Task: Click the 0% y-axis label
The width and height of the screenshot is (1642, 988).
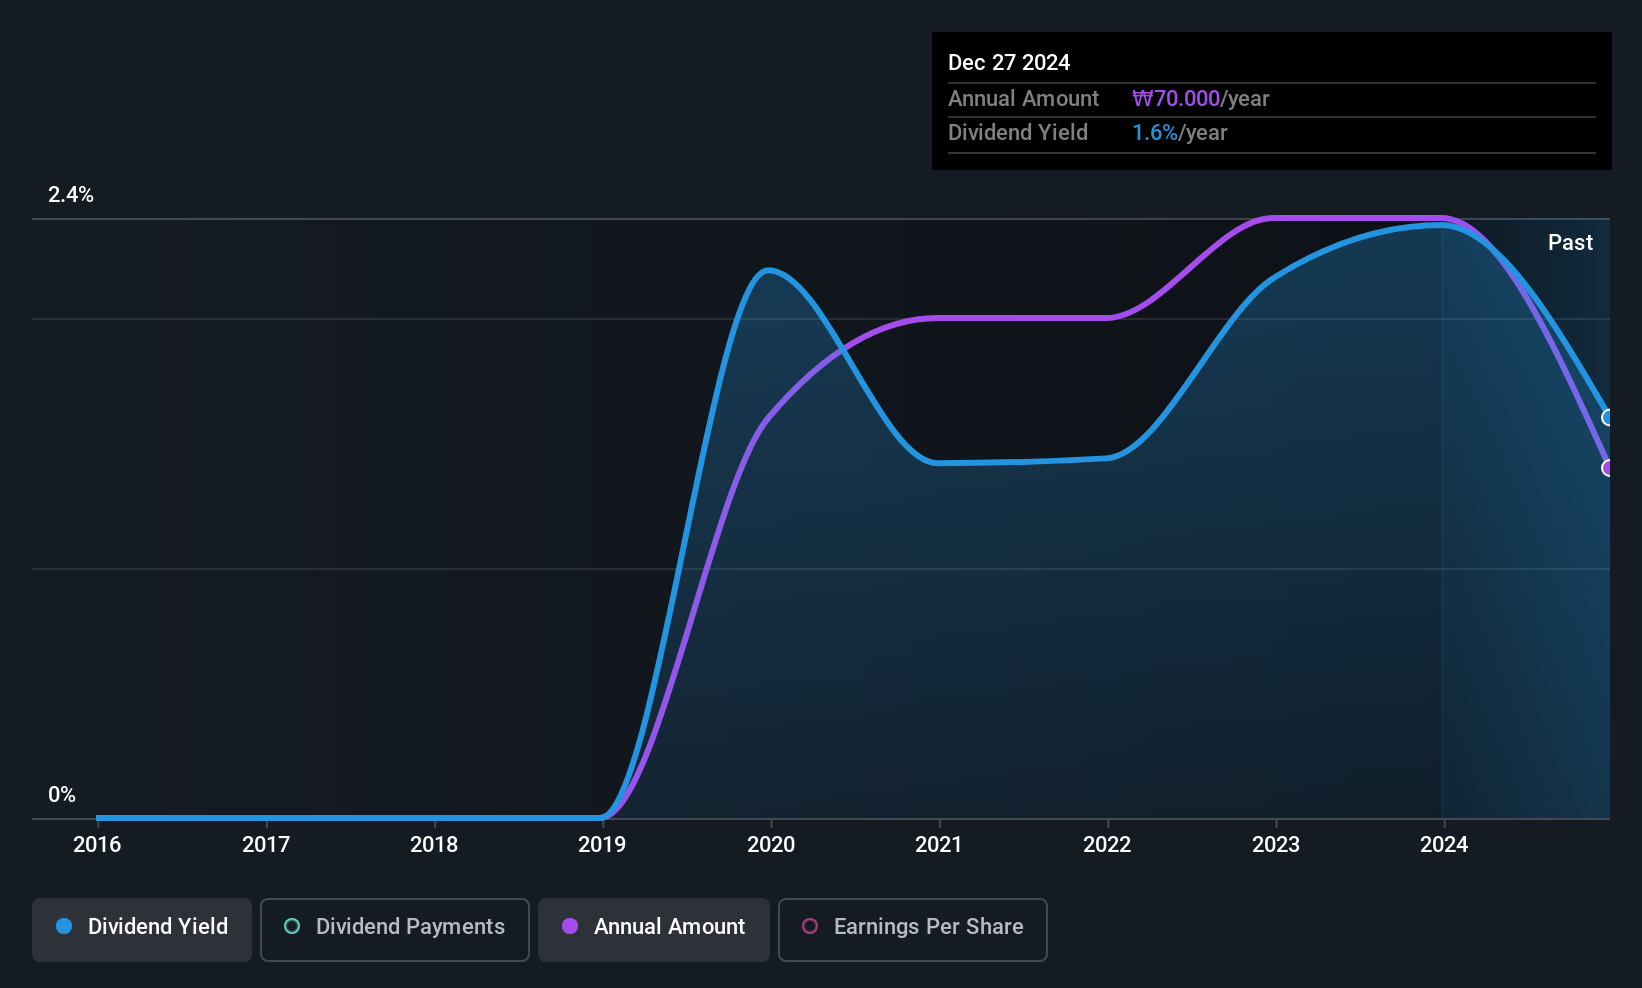Action: (62, 795)
